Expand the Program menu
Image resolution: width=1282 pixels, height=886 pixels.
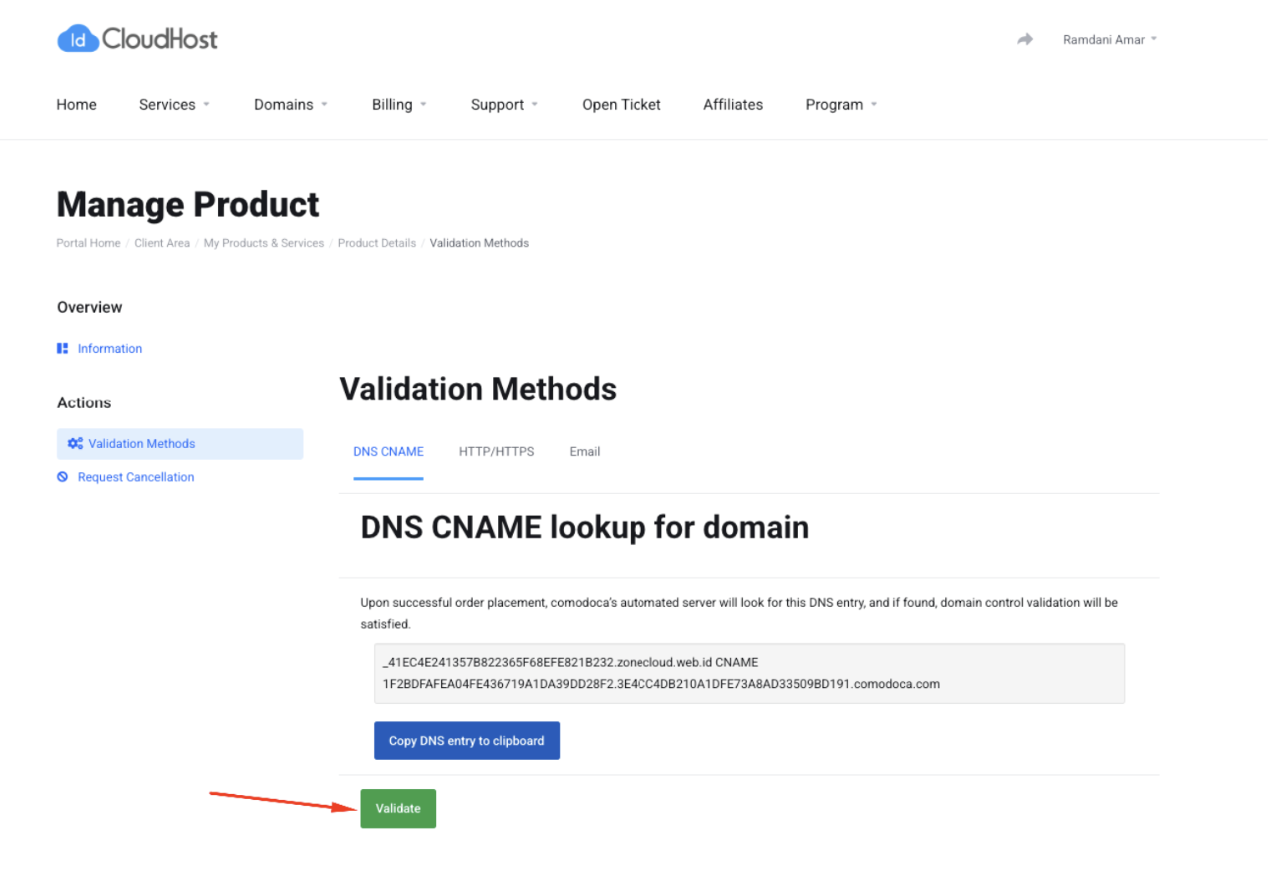(x=841, y=105)
